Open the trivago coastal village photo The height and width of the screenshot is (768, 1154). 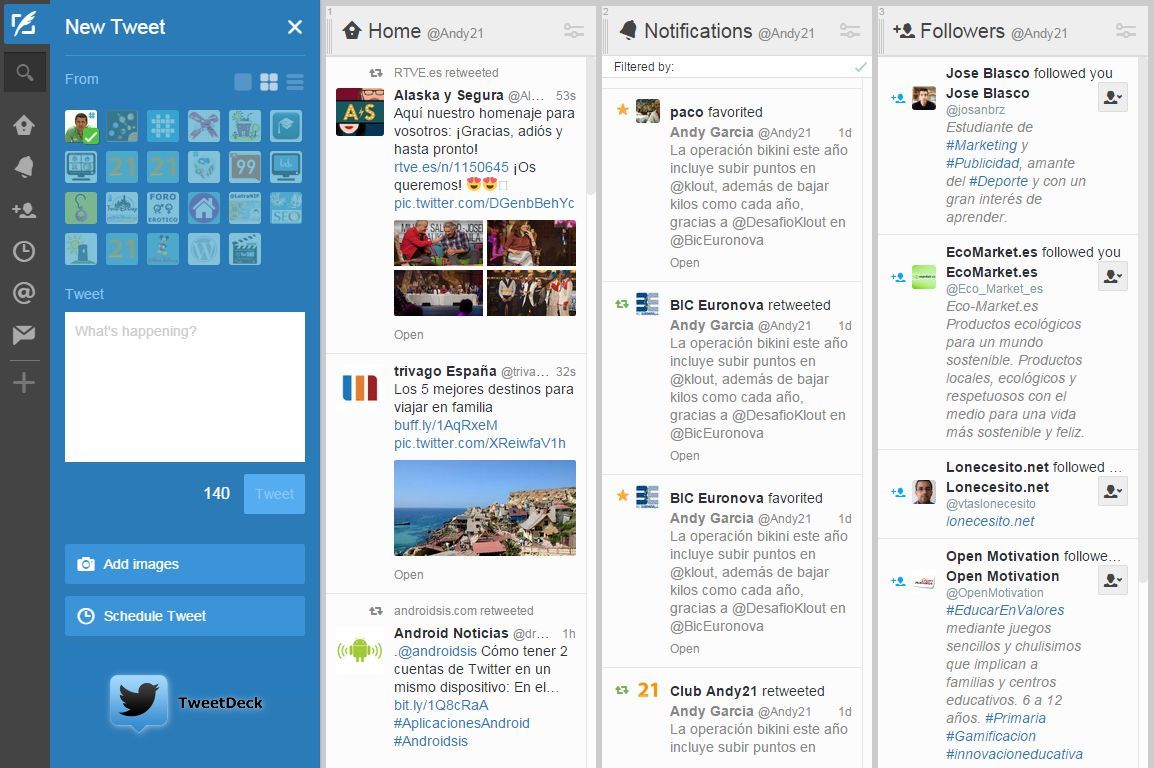click(x=485, y=508)
